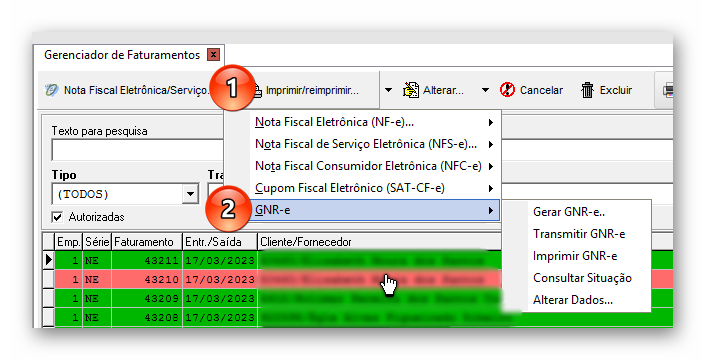
Task: Choose Transmitir GNR-e from the submenu
Action: coord(579,234)
